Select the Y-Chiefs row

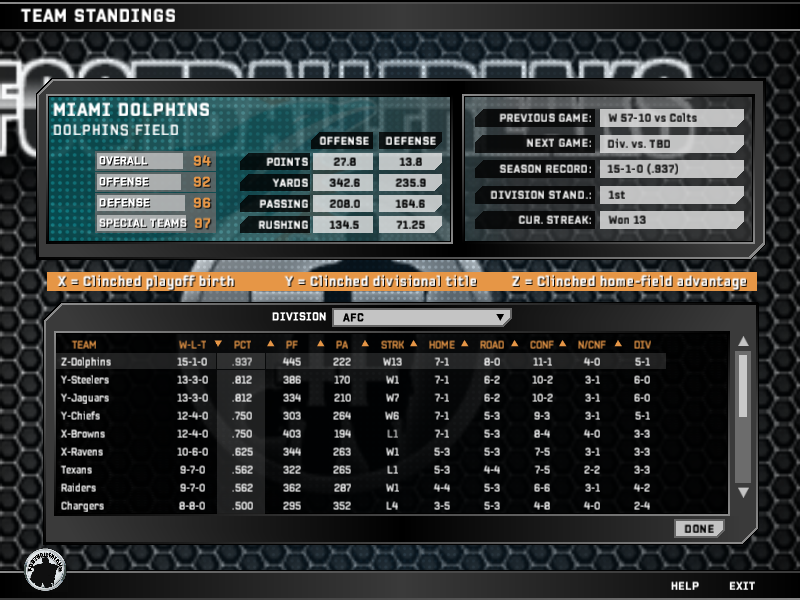click(x=361, y=416)
